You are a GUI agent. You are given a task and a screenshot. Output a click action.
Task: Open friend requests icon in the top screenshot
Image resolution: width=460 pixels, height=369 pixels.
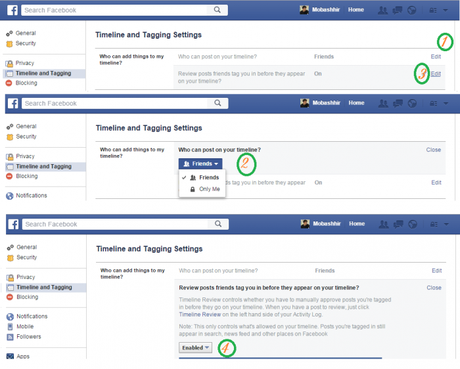pyautogui.click(x=383, y=10)
